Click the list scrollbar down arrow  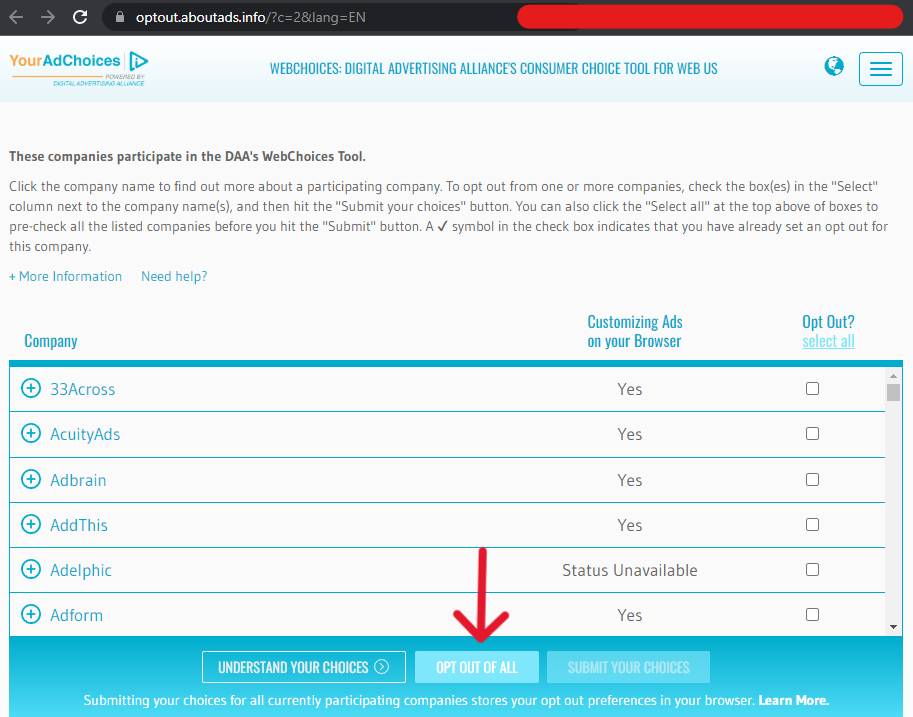point(893,627)
